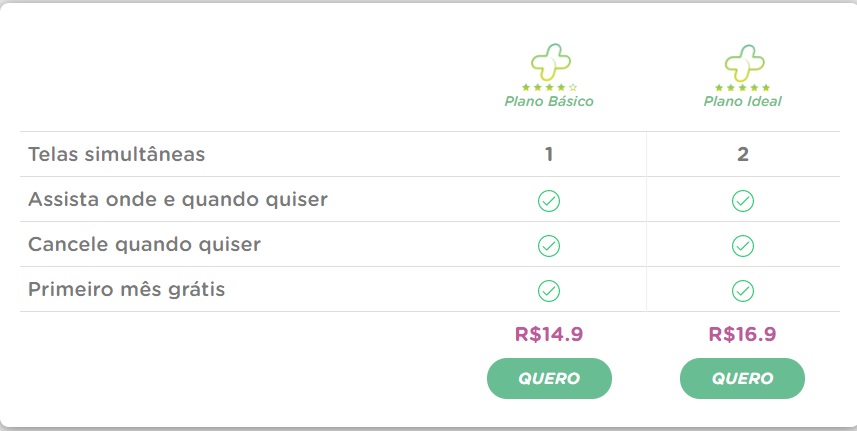Click the 'Primeiro mês grátis' row label
The width and height of the screenshot is (857, 431).
pos(127,290)
